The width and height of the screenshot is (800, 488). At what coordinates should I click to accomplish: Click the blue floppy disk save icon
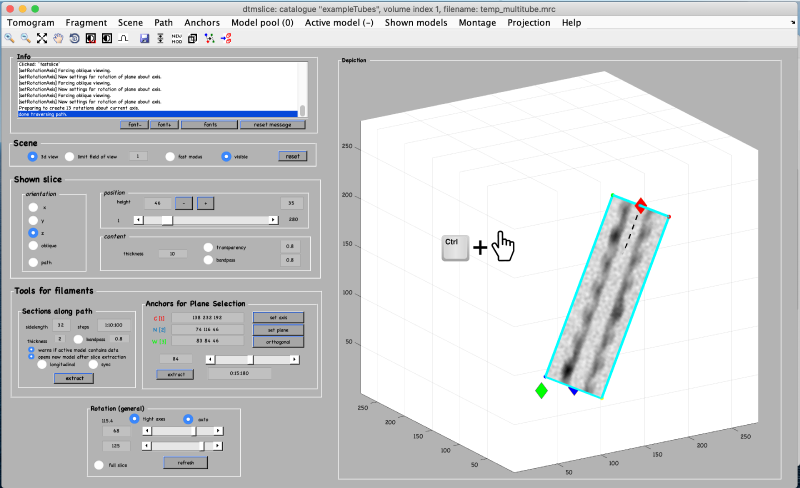(144, 38)
